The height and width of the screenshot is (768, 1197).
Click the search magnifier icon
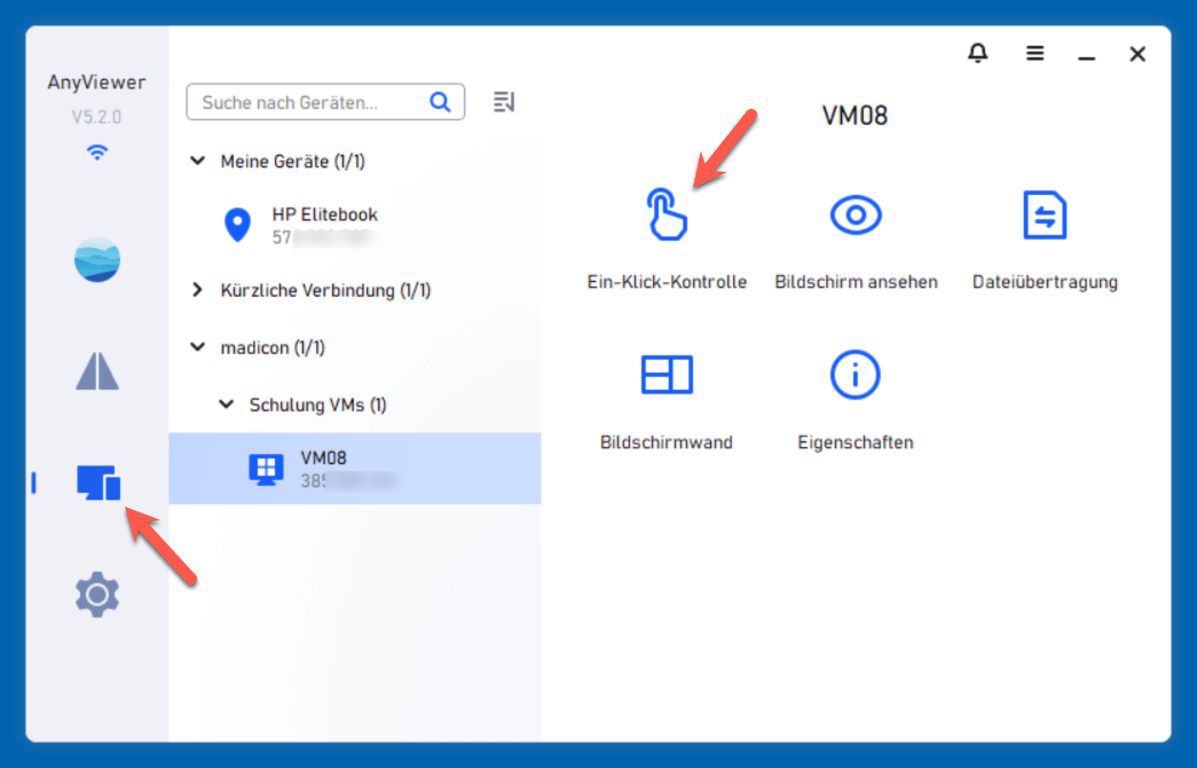440,102
